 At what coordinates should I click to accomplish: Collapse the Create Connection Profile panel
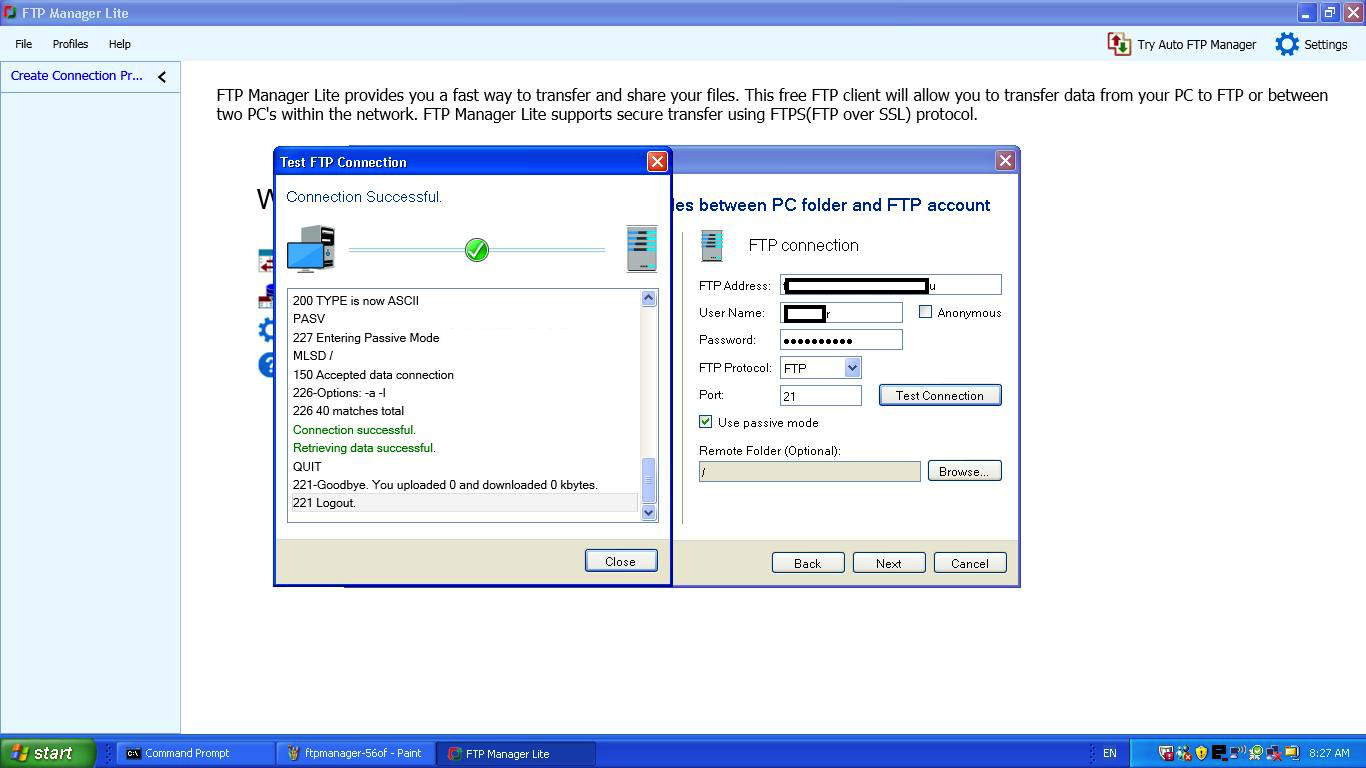(162, 77)
